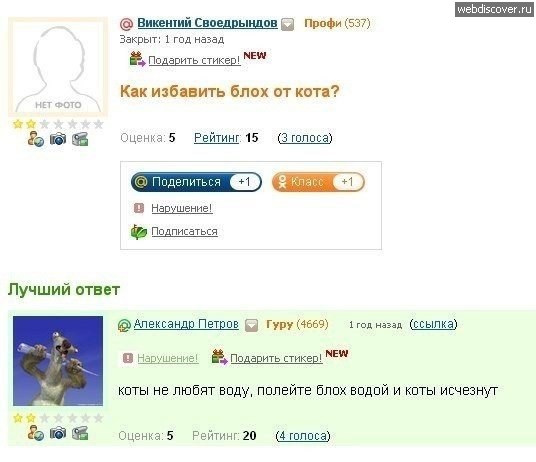
Task: Open the asker's videos via the camcorder icon
Action: pos(80,139)
